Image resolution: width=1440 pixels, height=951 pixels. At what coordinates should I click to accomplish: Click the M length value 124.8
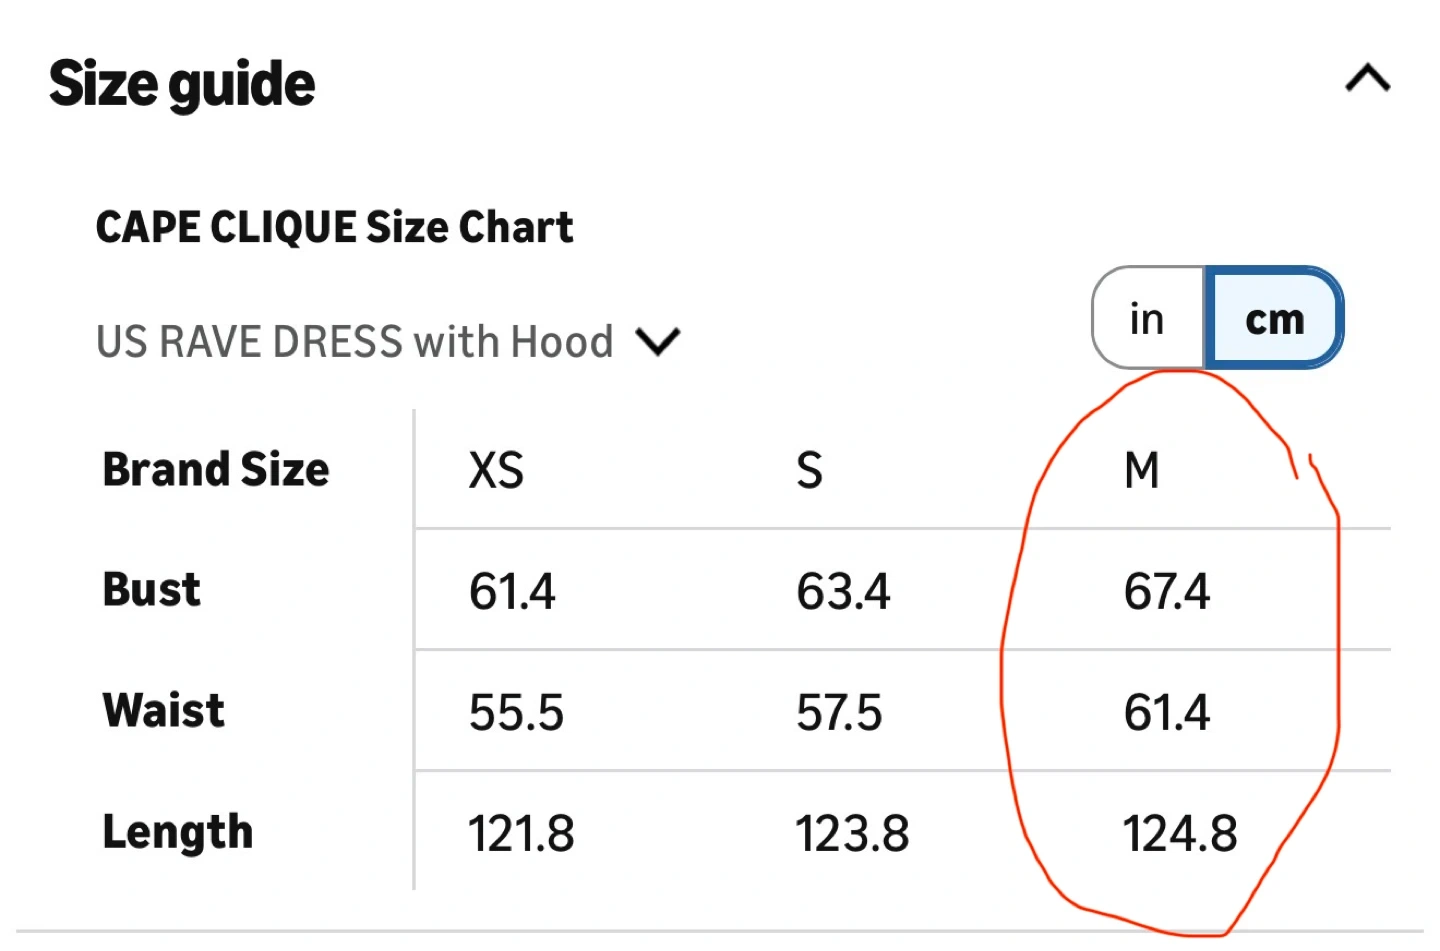tap(1180, 834)
